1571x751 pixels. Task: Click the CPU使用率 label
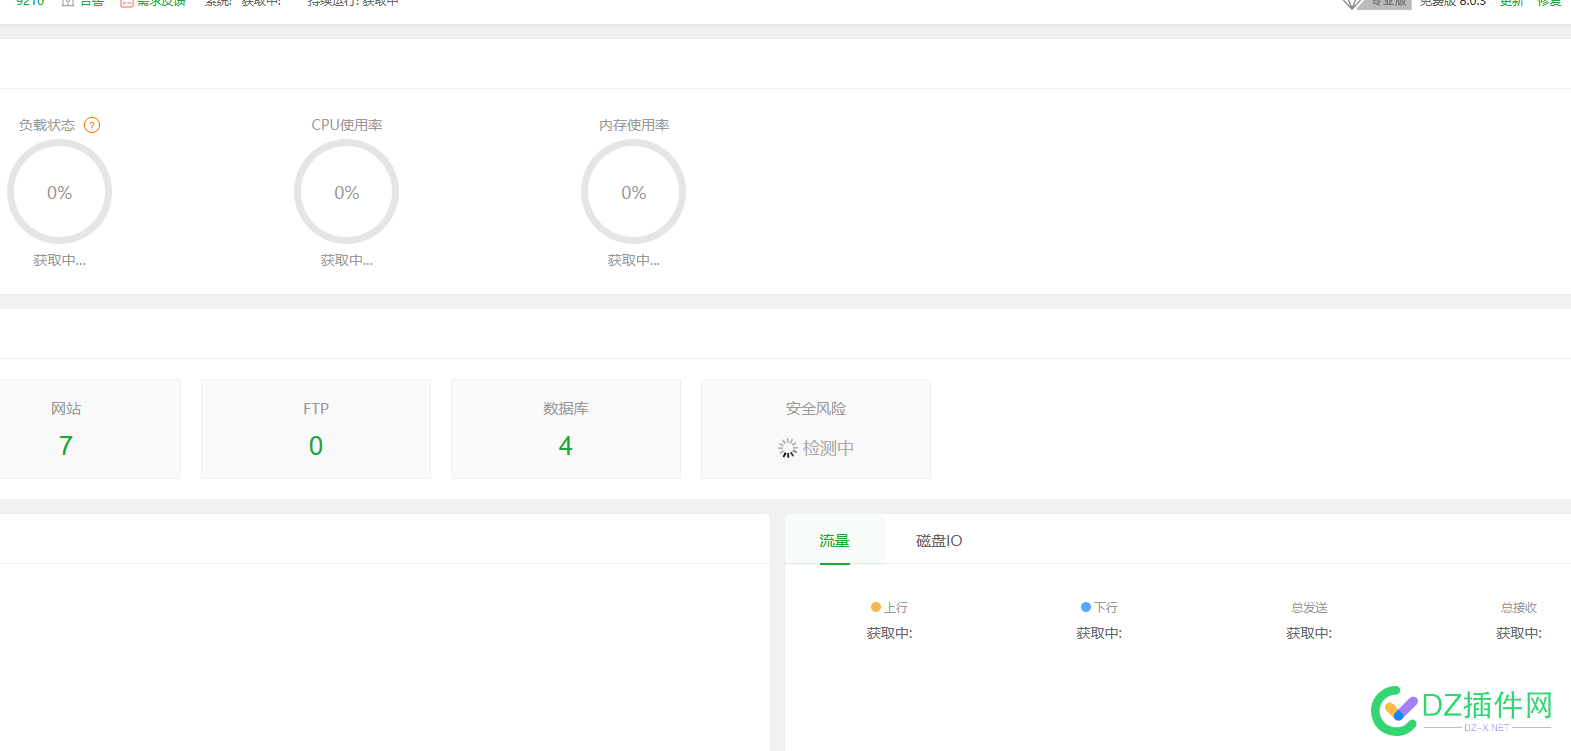point(347,125)
